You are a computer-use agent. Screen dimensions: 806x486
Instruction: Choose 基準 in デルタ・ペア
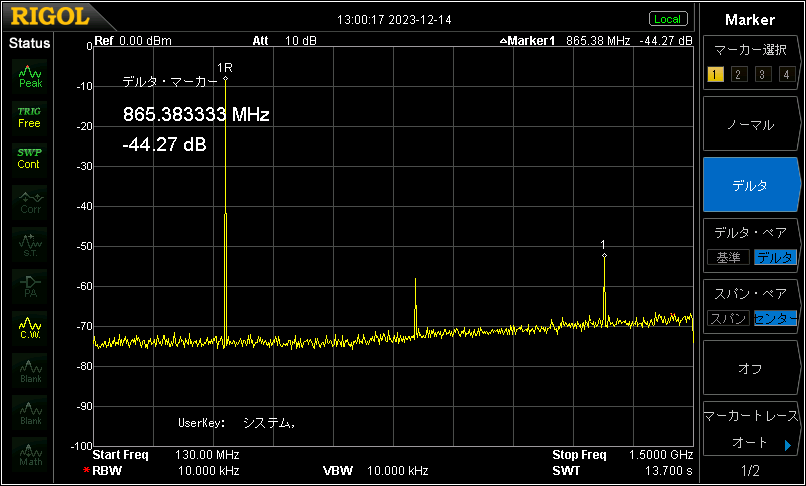pyautogui.click(x=728, y=257)
